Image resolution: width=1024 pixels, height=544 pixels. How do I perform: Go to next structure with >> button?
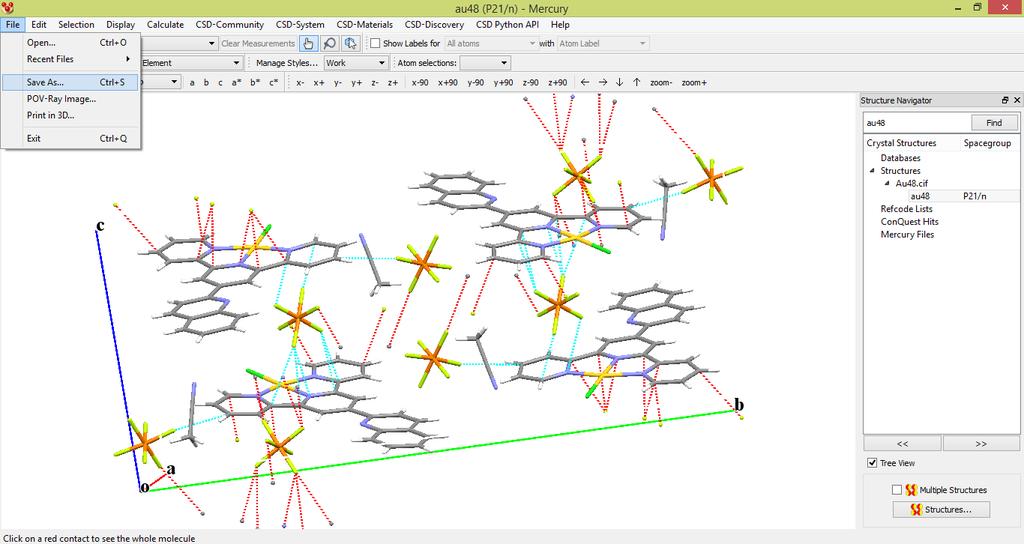coord(981,443)
